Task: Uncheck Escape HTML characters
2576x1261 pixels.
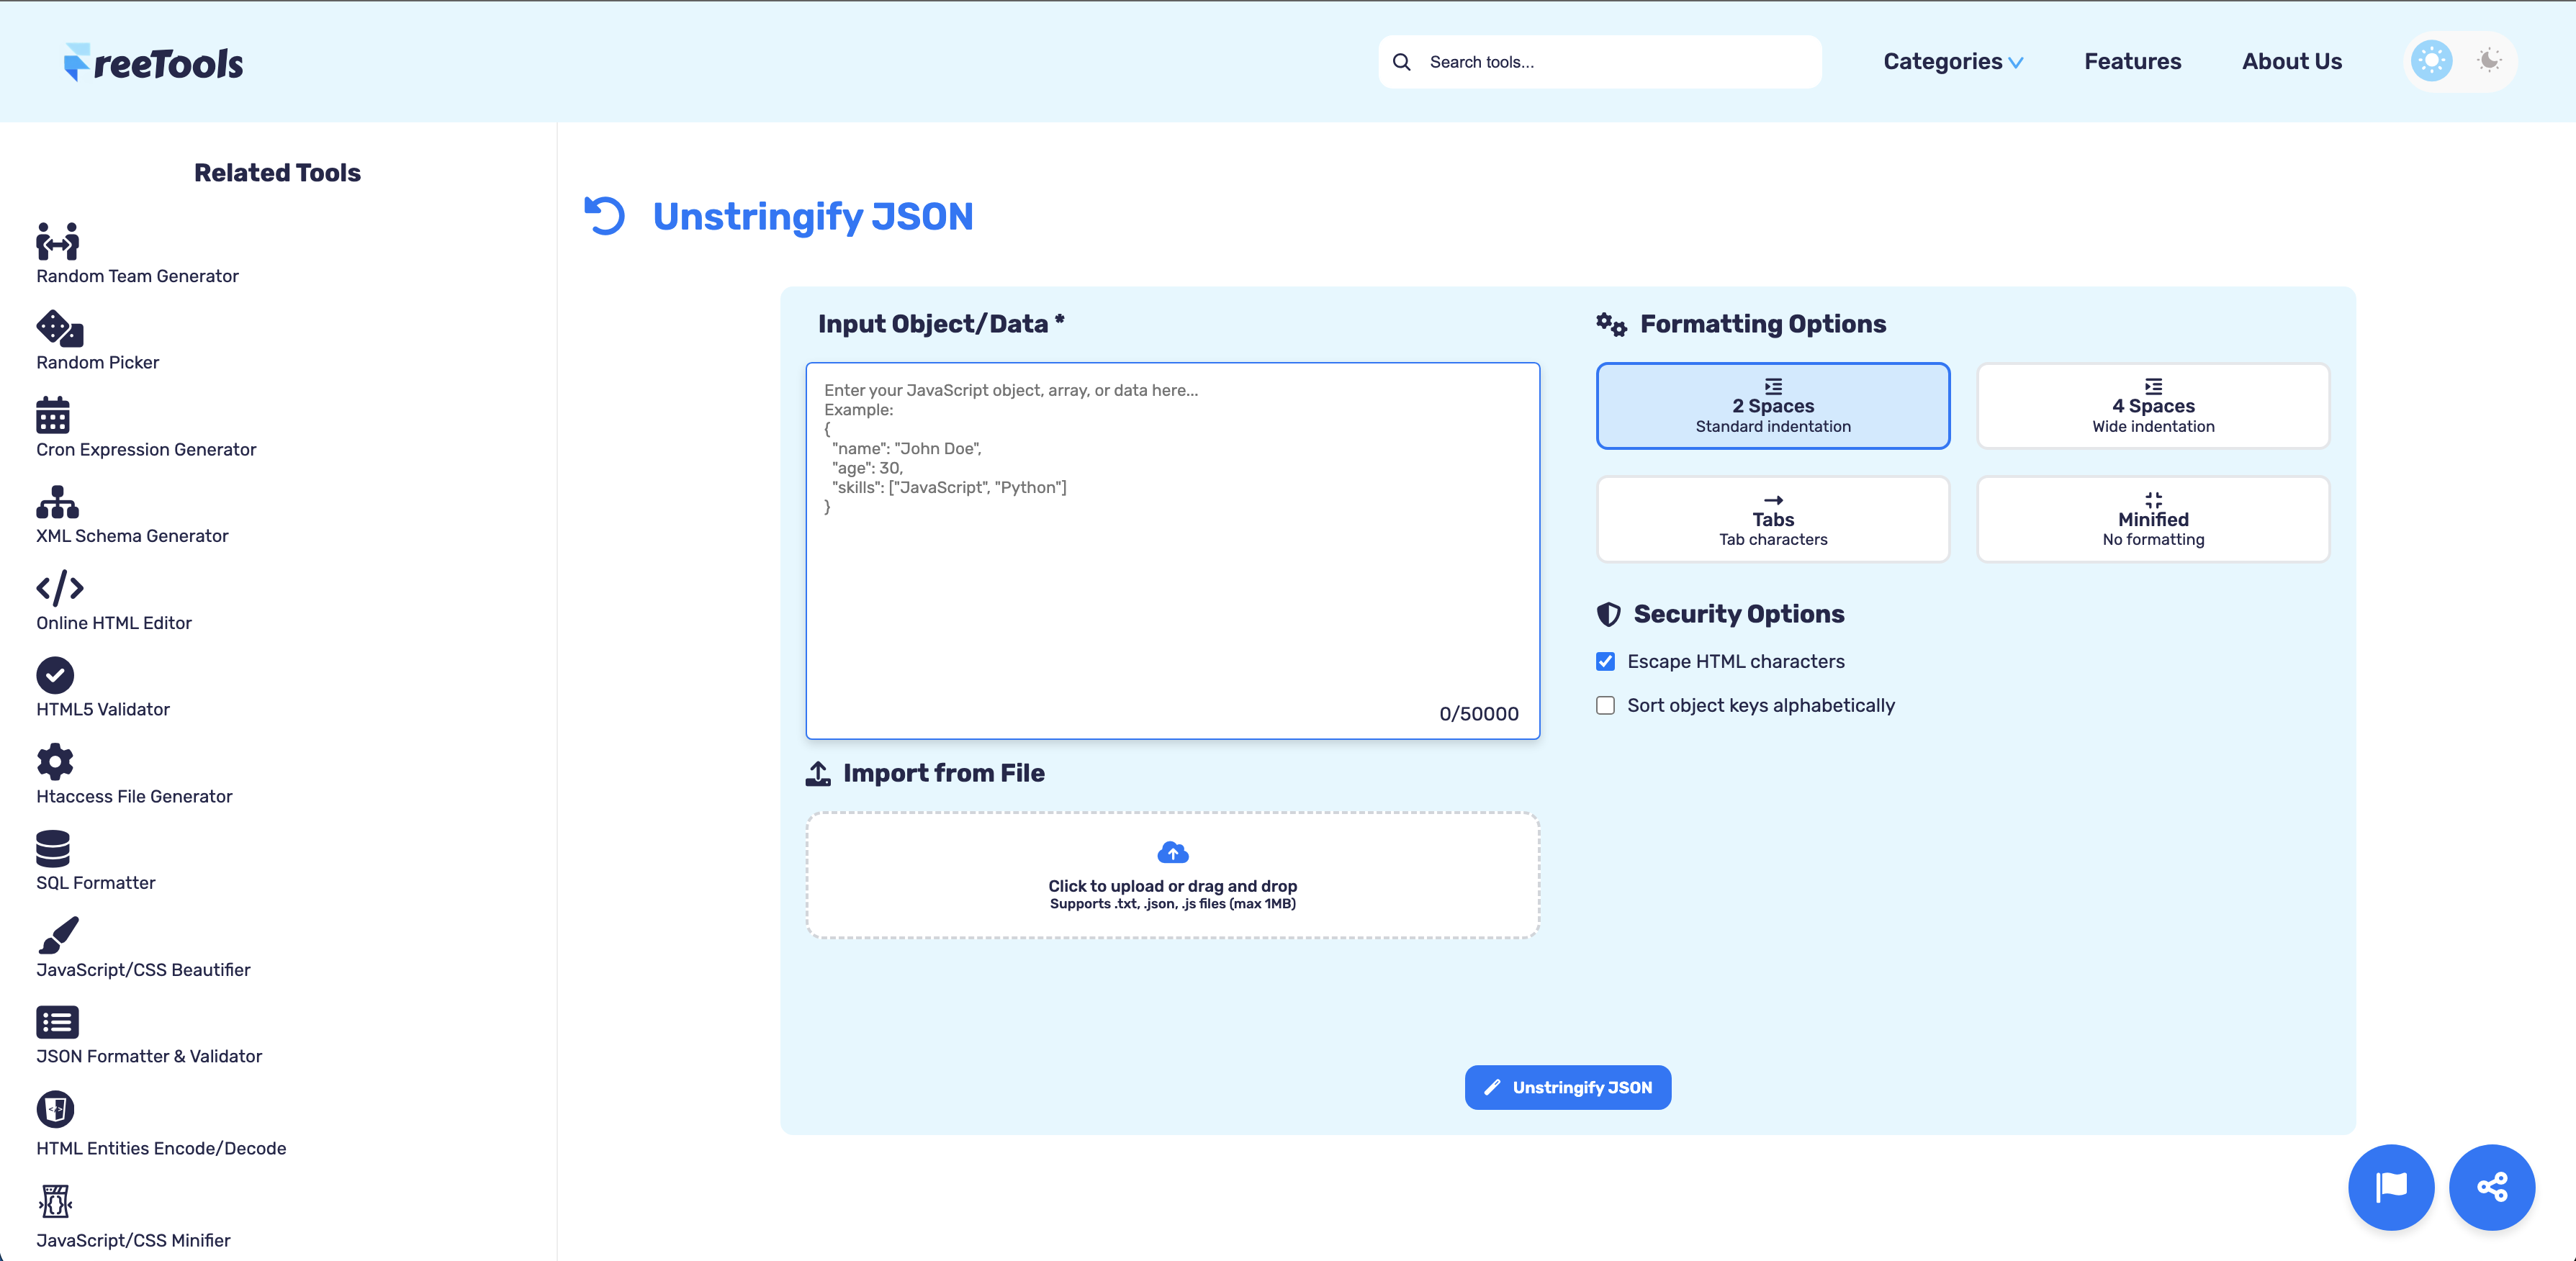Action: 1606,661
